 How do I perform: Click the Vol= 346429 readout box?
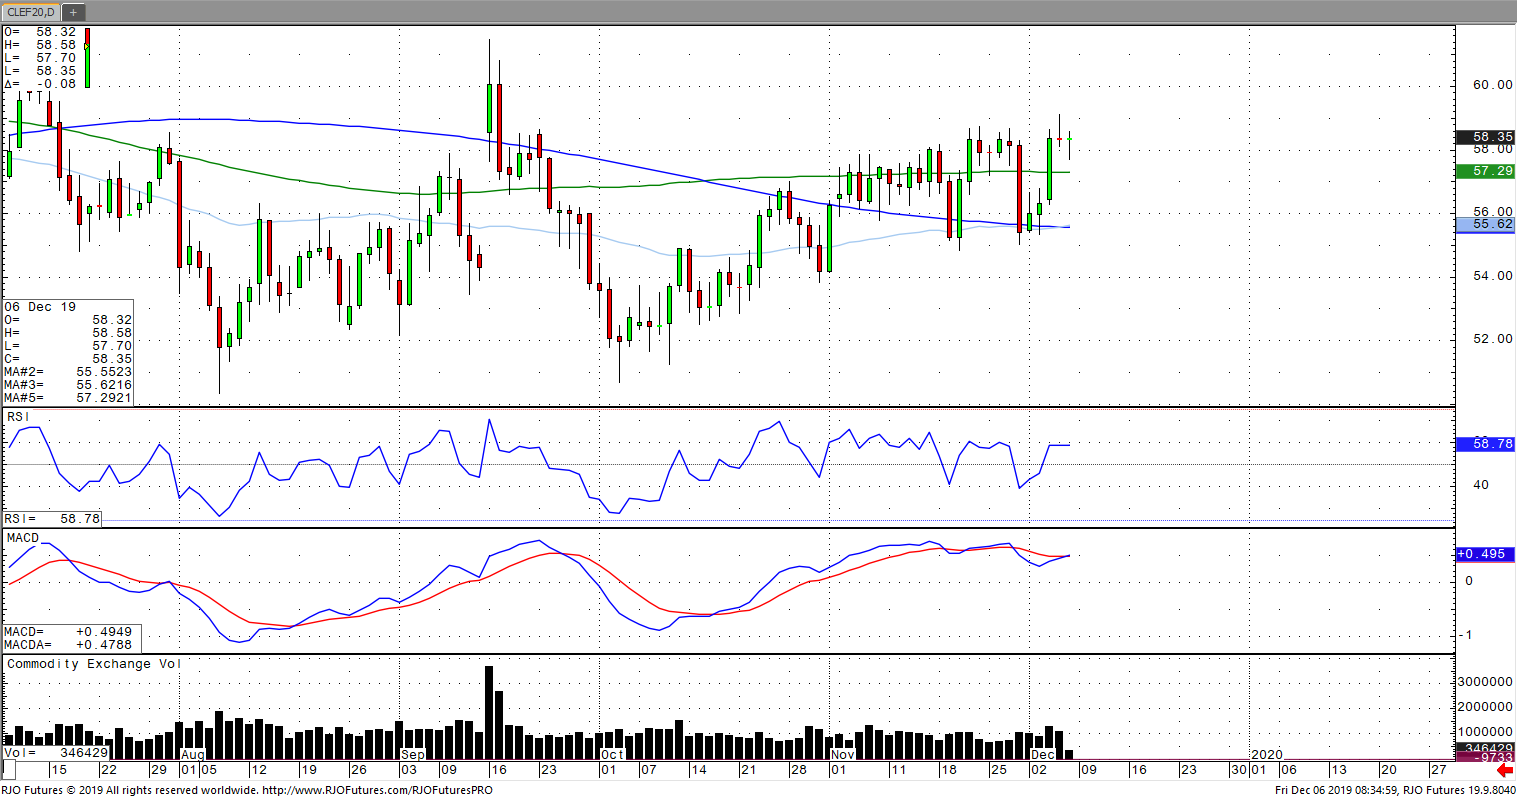pyautogui.click(x=56, y=753)
